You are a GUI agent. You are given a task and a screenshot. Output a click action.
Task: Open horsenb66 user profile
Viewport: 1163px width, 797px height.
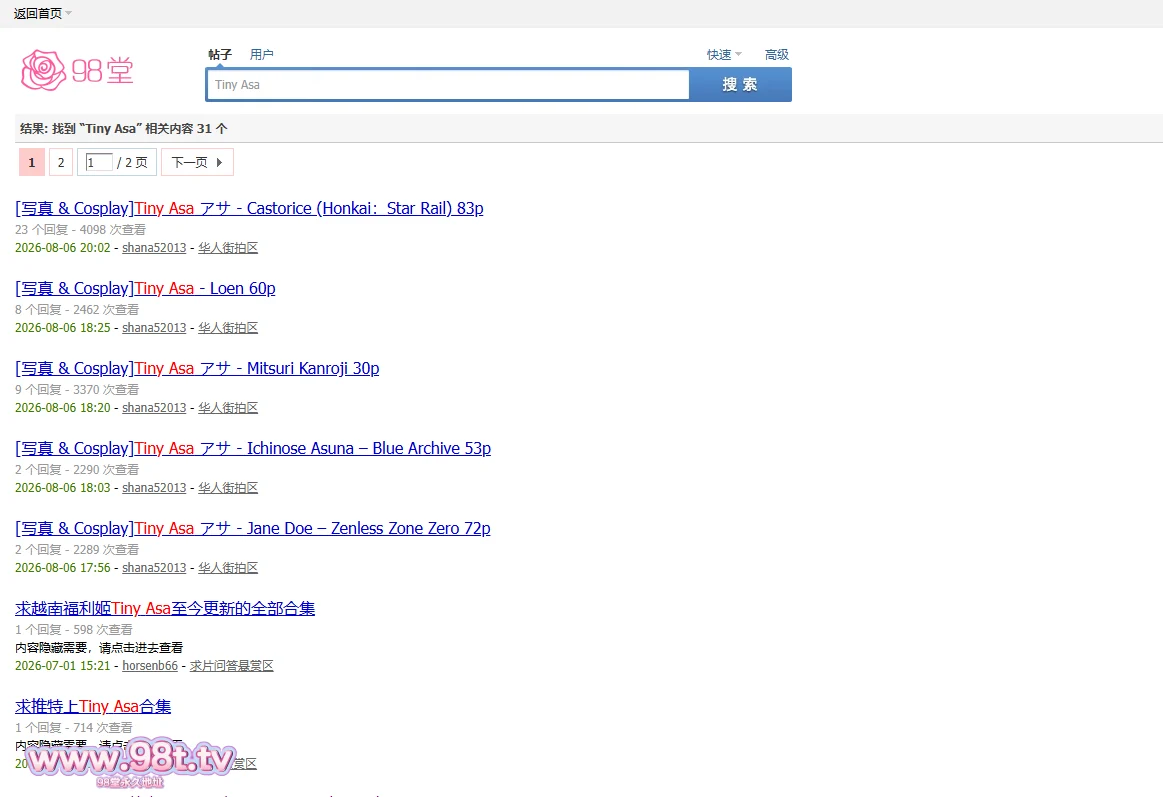coord(150,666)
